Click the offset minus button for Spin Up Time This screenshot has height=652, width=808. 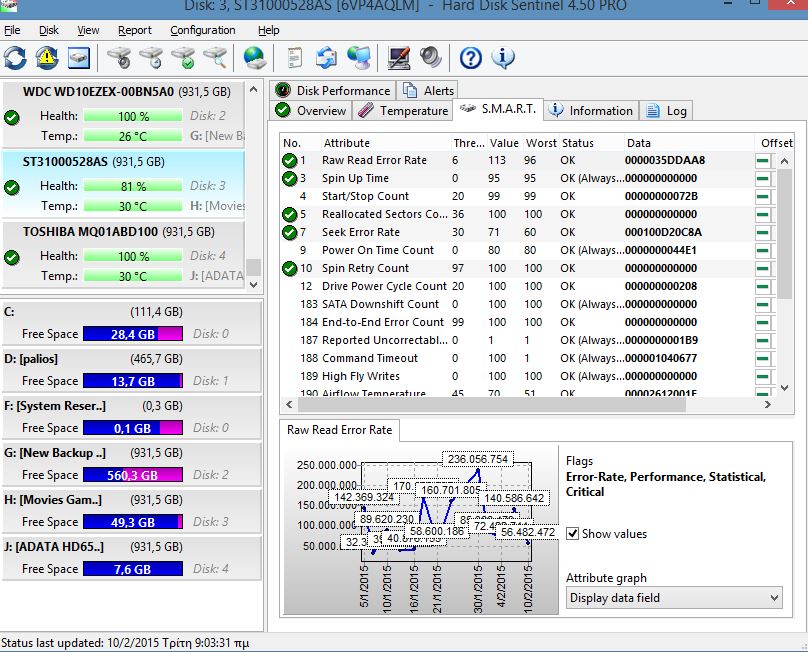(763, 179)
